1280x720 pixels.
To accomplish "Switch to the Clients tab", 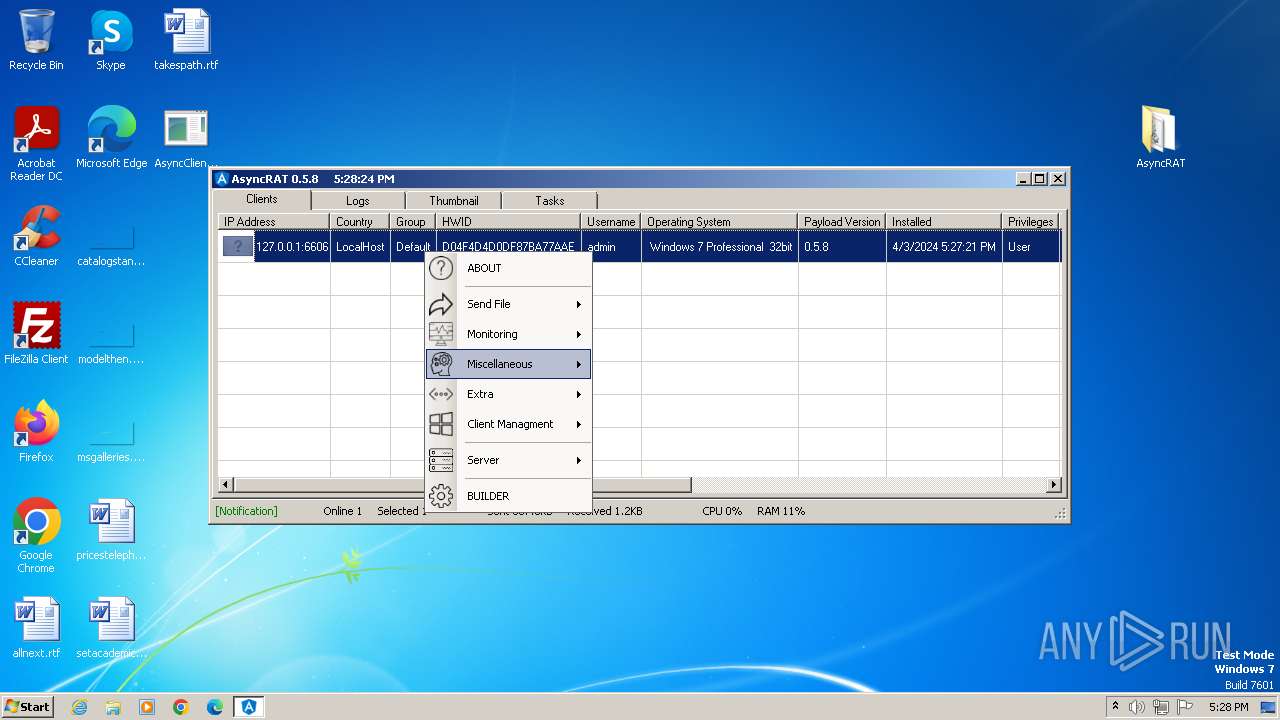I will tap(262, 199).
